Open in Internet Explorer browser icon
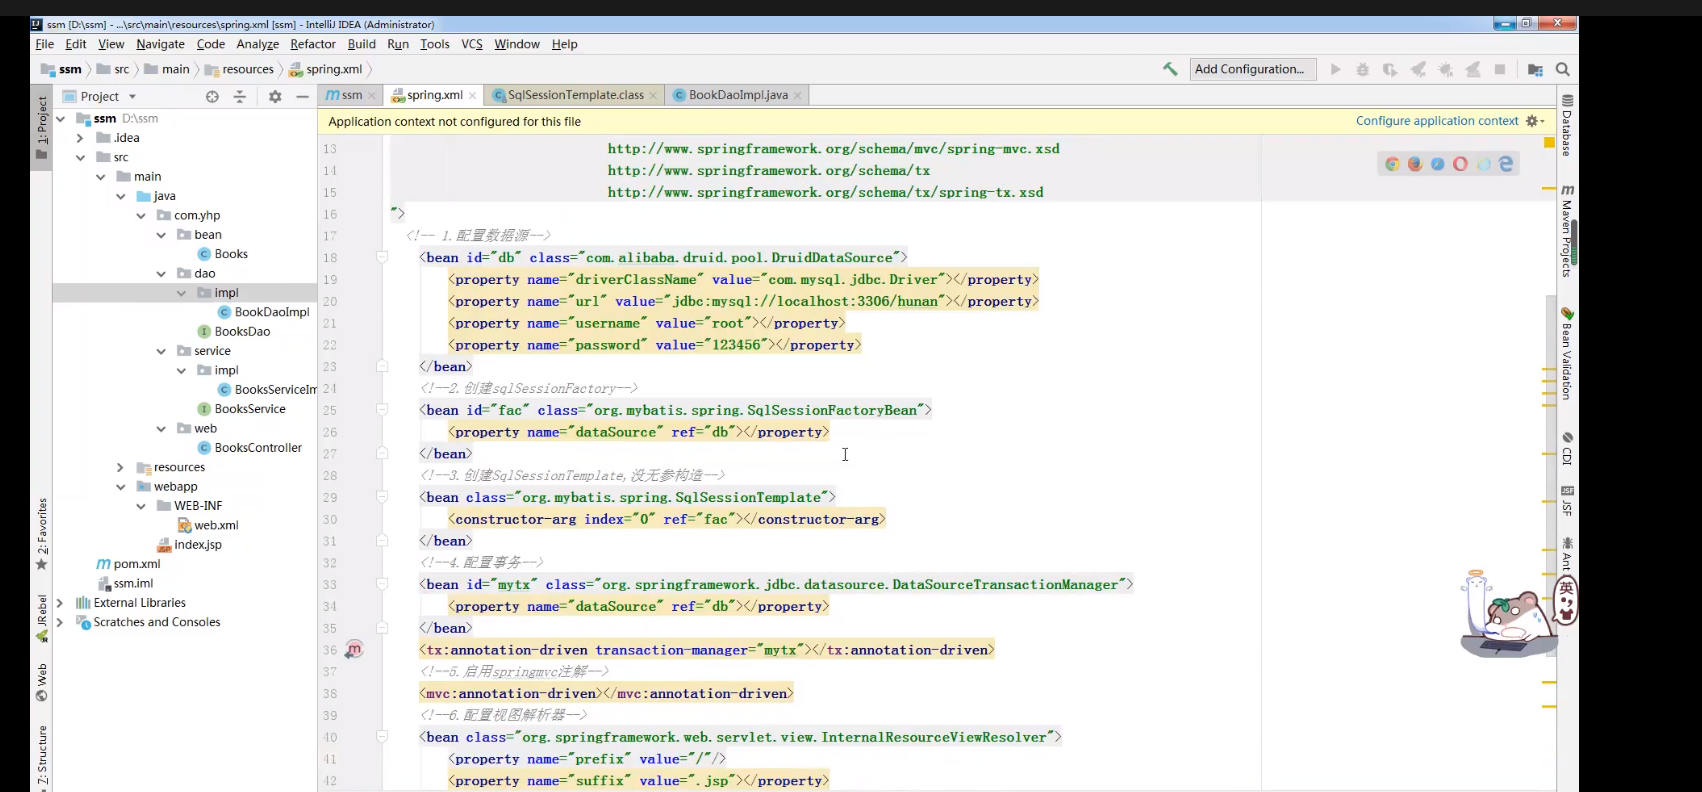The width and height of the screenshot is (1702, 792). (x=1483, y=164)
